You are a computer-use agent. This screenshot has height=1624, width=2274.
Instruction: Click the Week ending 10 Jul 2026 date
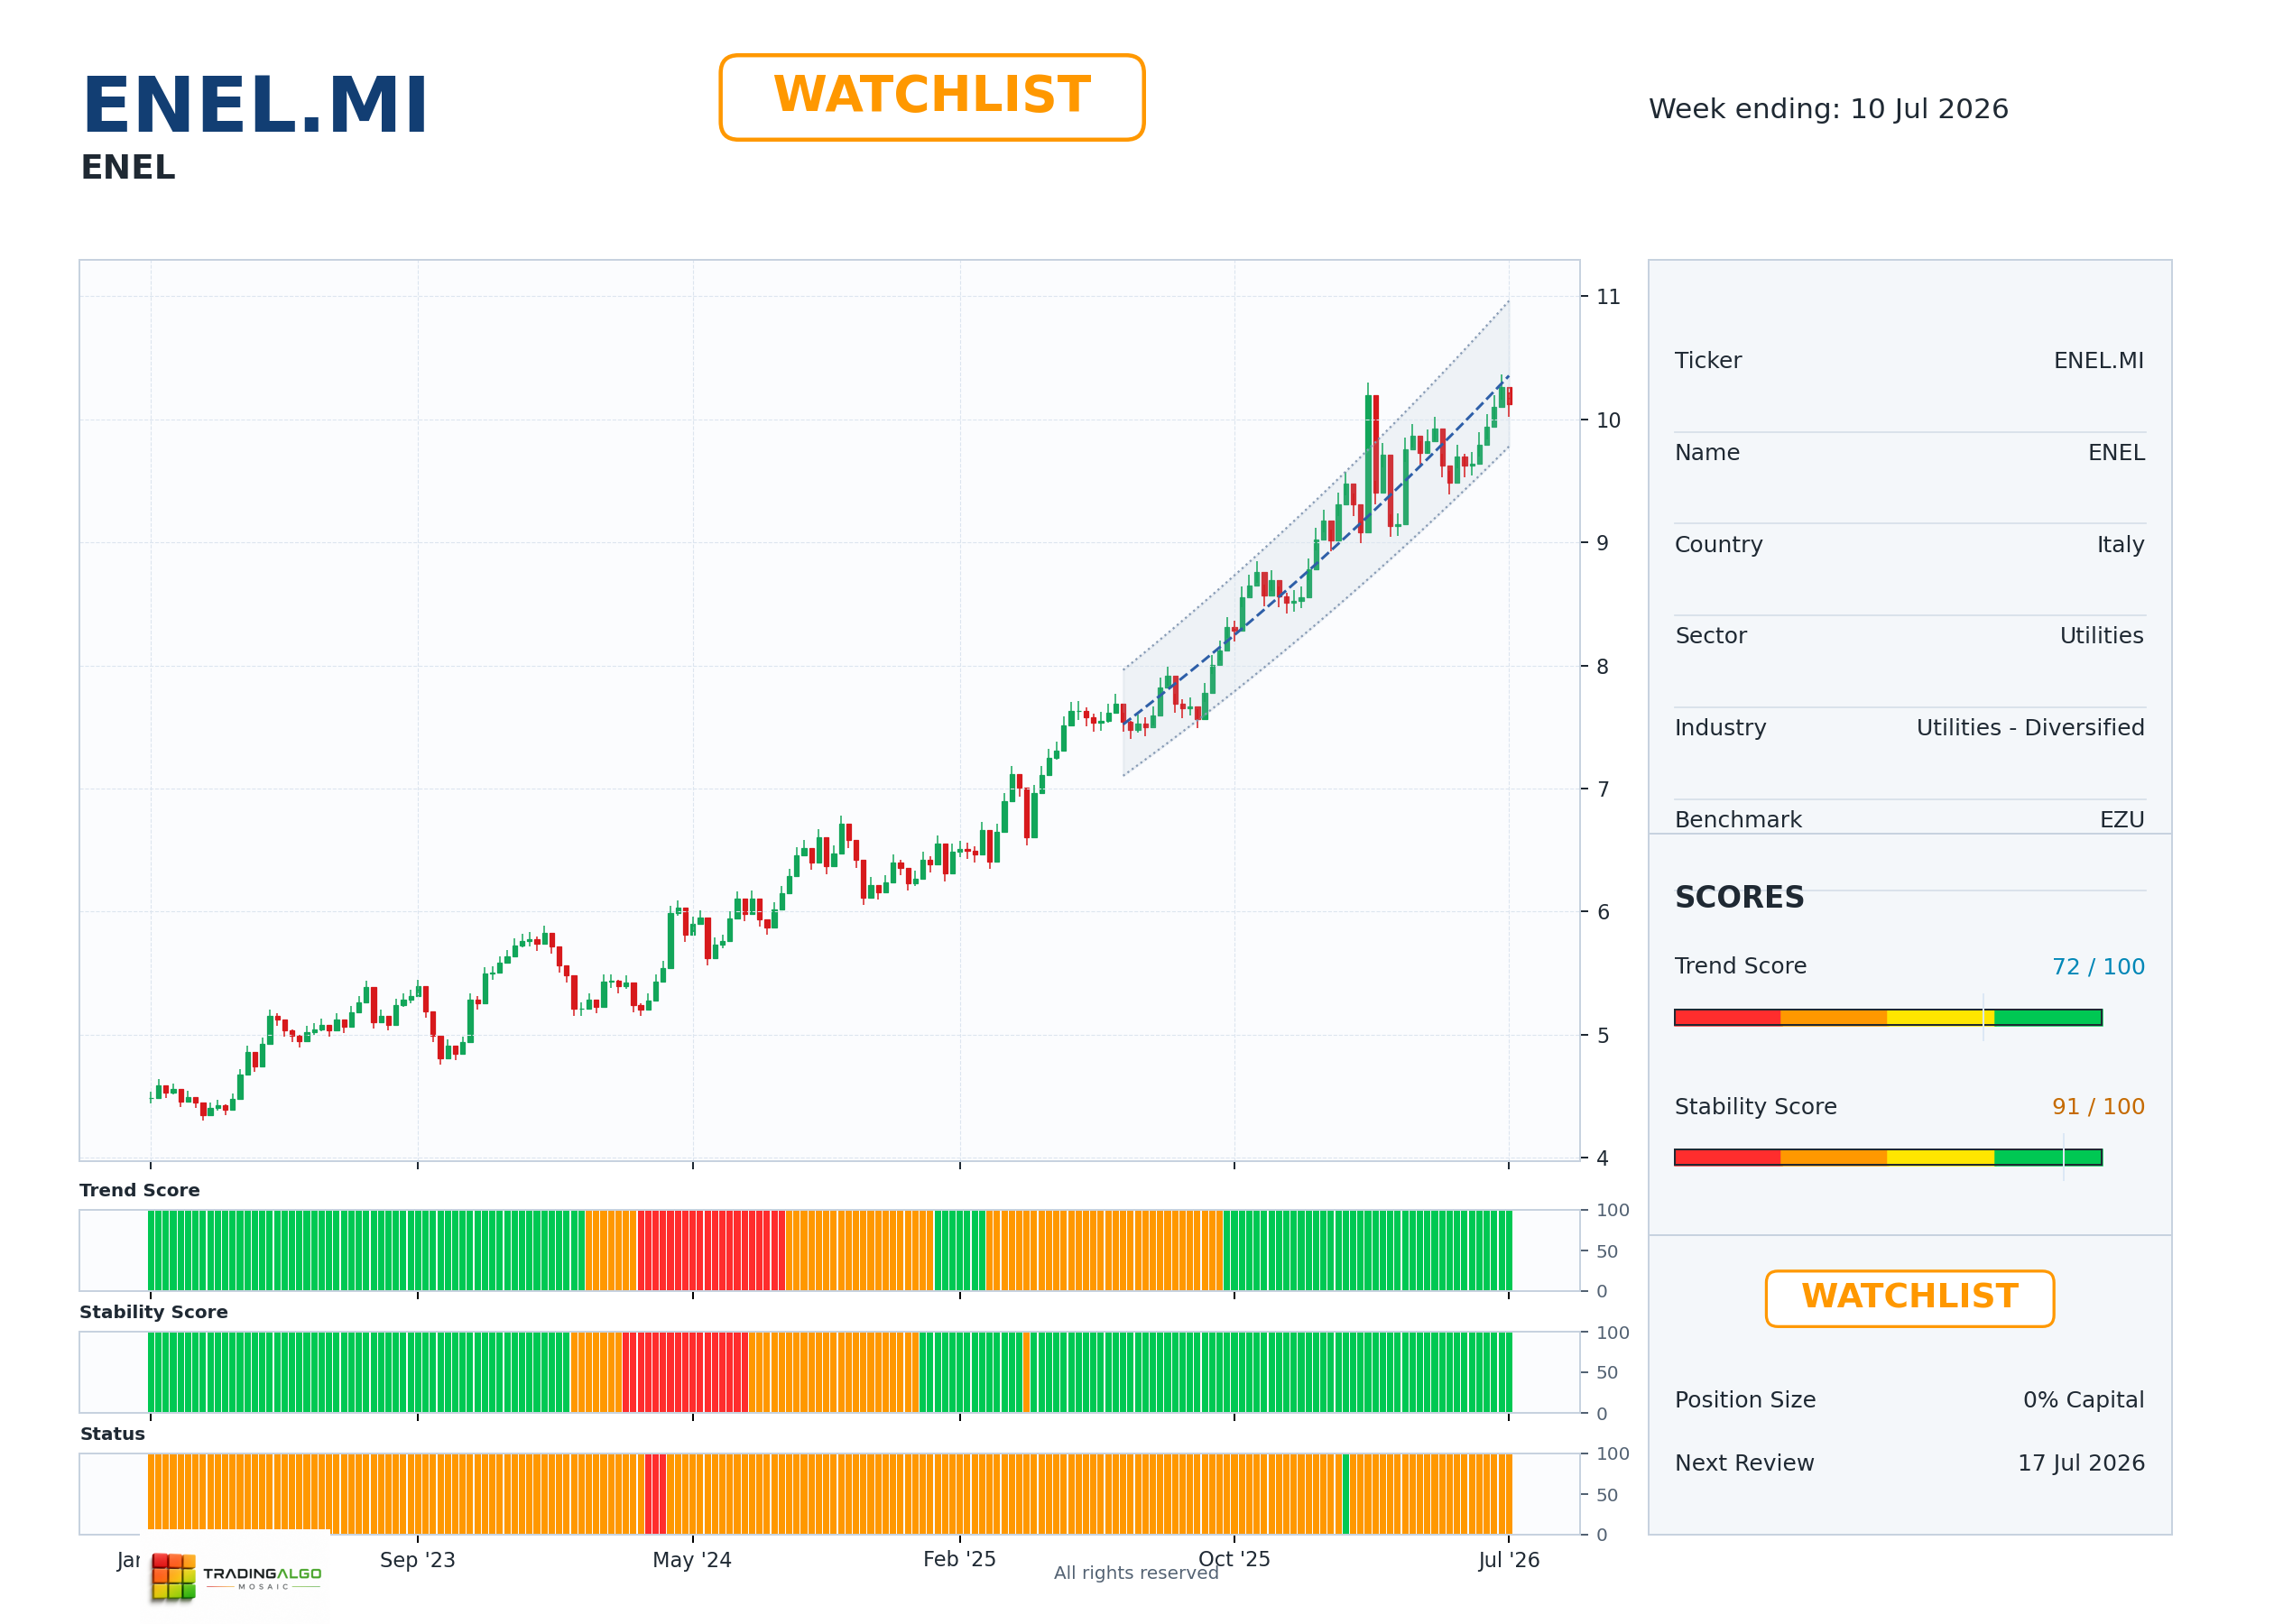(x=1828, y=108)
